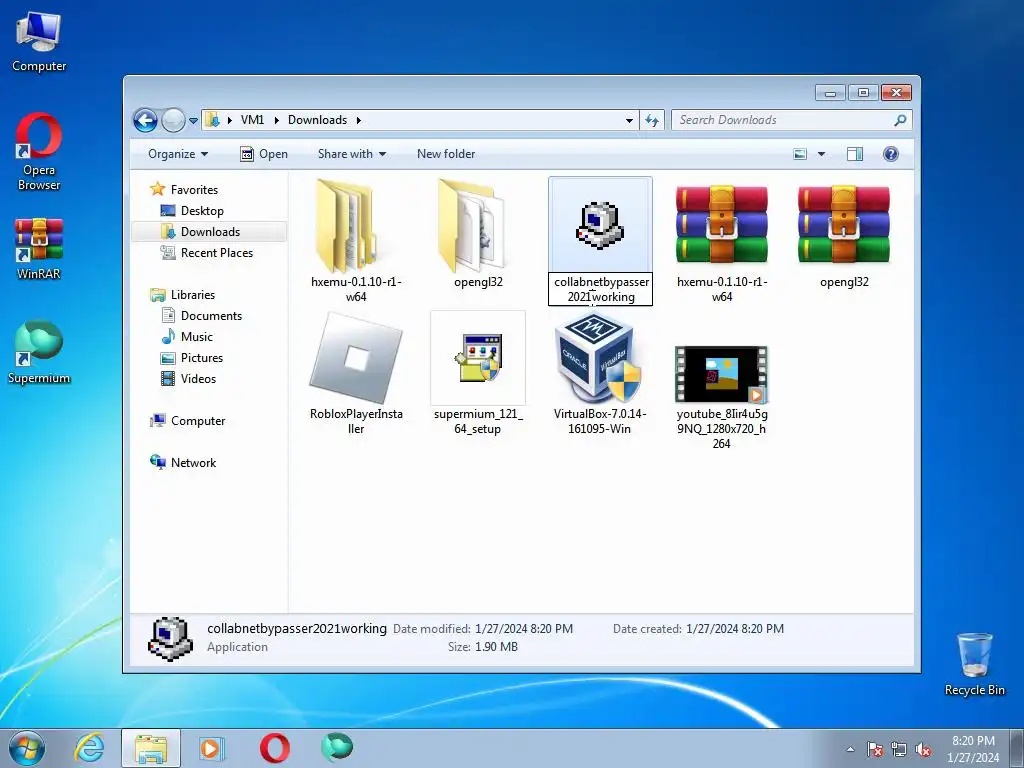
Task: Click the Opera Browser desktop shortcut
Action: point(39,152)
